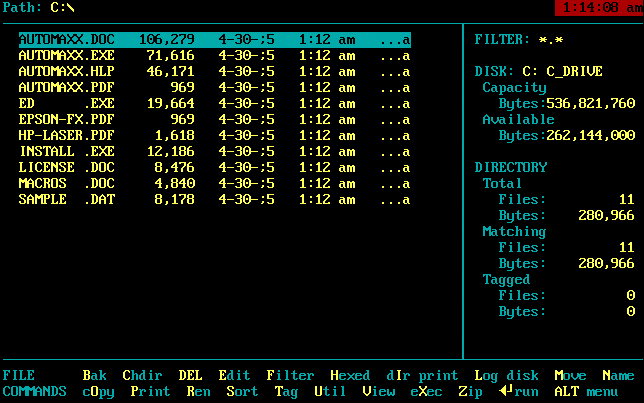Choose the Chdir command
Image resolution: width=644 pixels, height=403 pixels.
(x=143, y=375)
